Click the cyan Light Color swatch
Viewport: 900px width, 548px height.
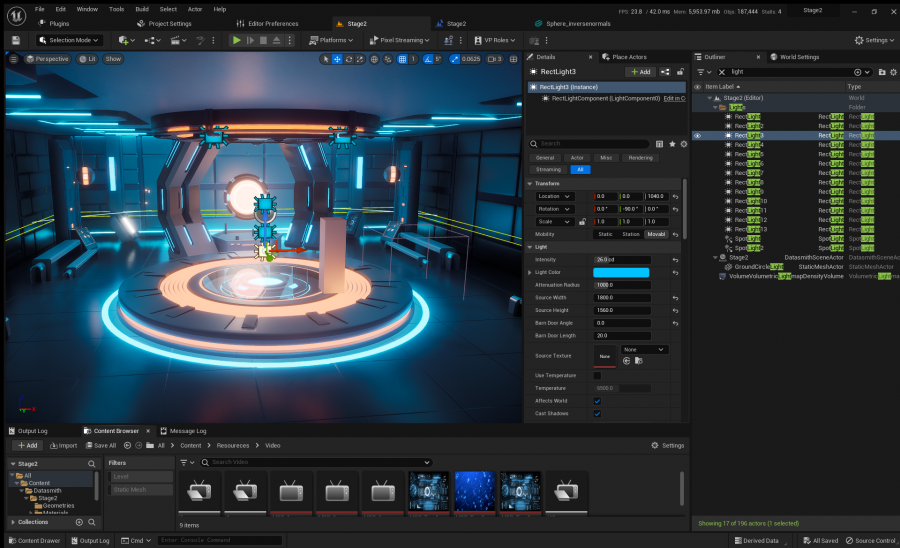coord(621,273)
